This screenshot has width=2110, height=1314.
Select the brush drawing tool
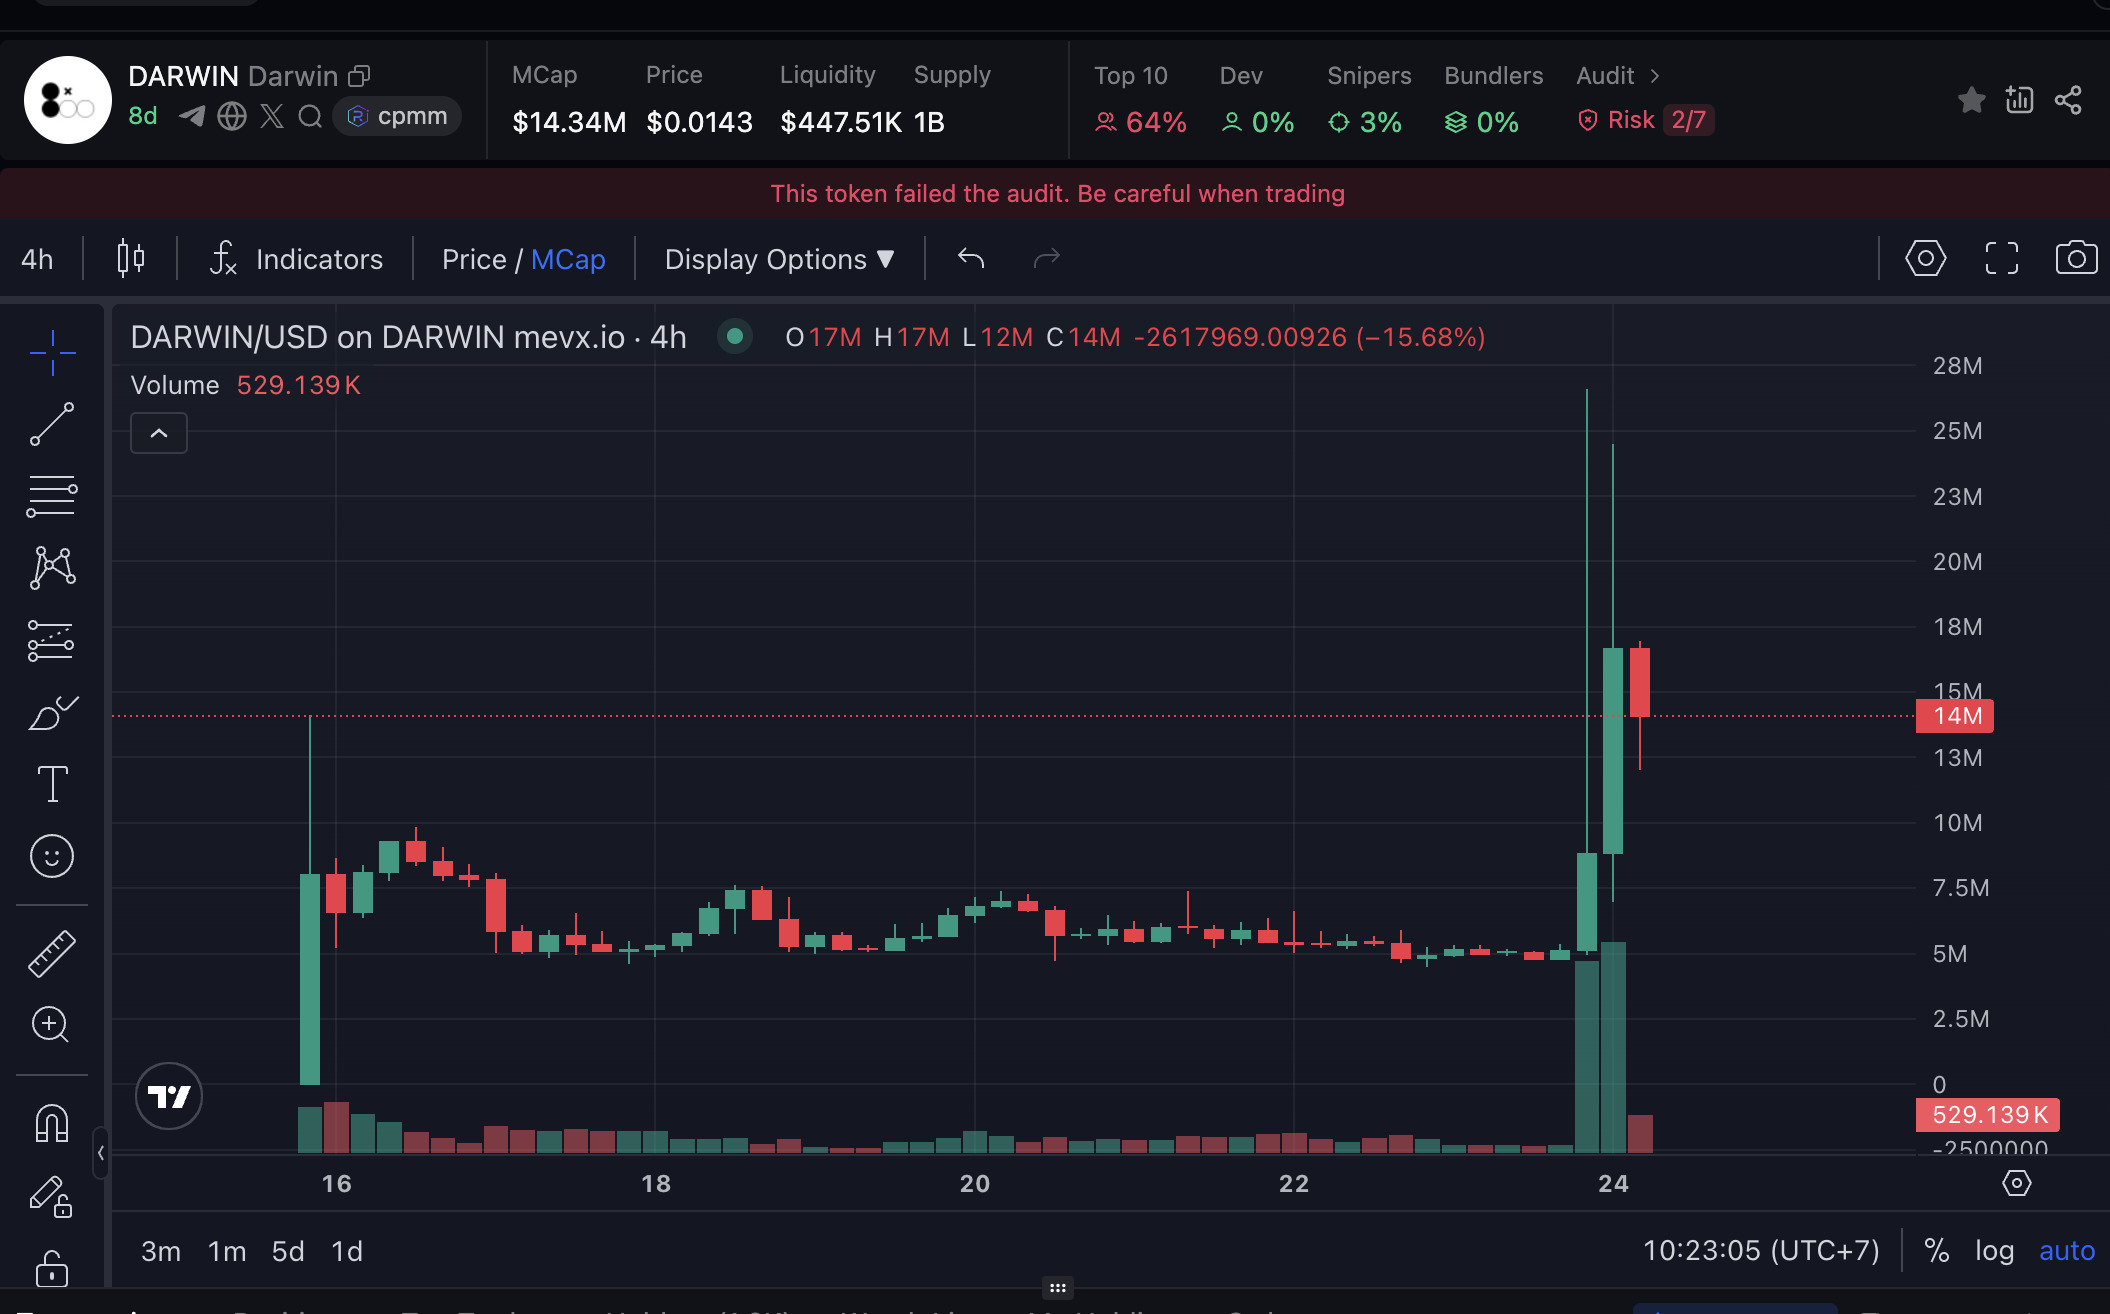point(52,713)
